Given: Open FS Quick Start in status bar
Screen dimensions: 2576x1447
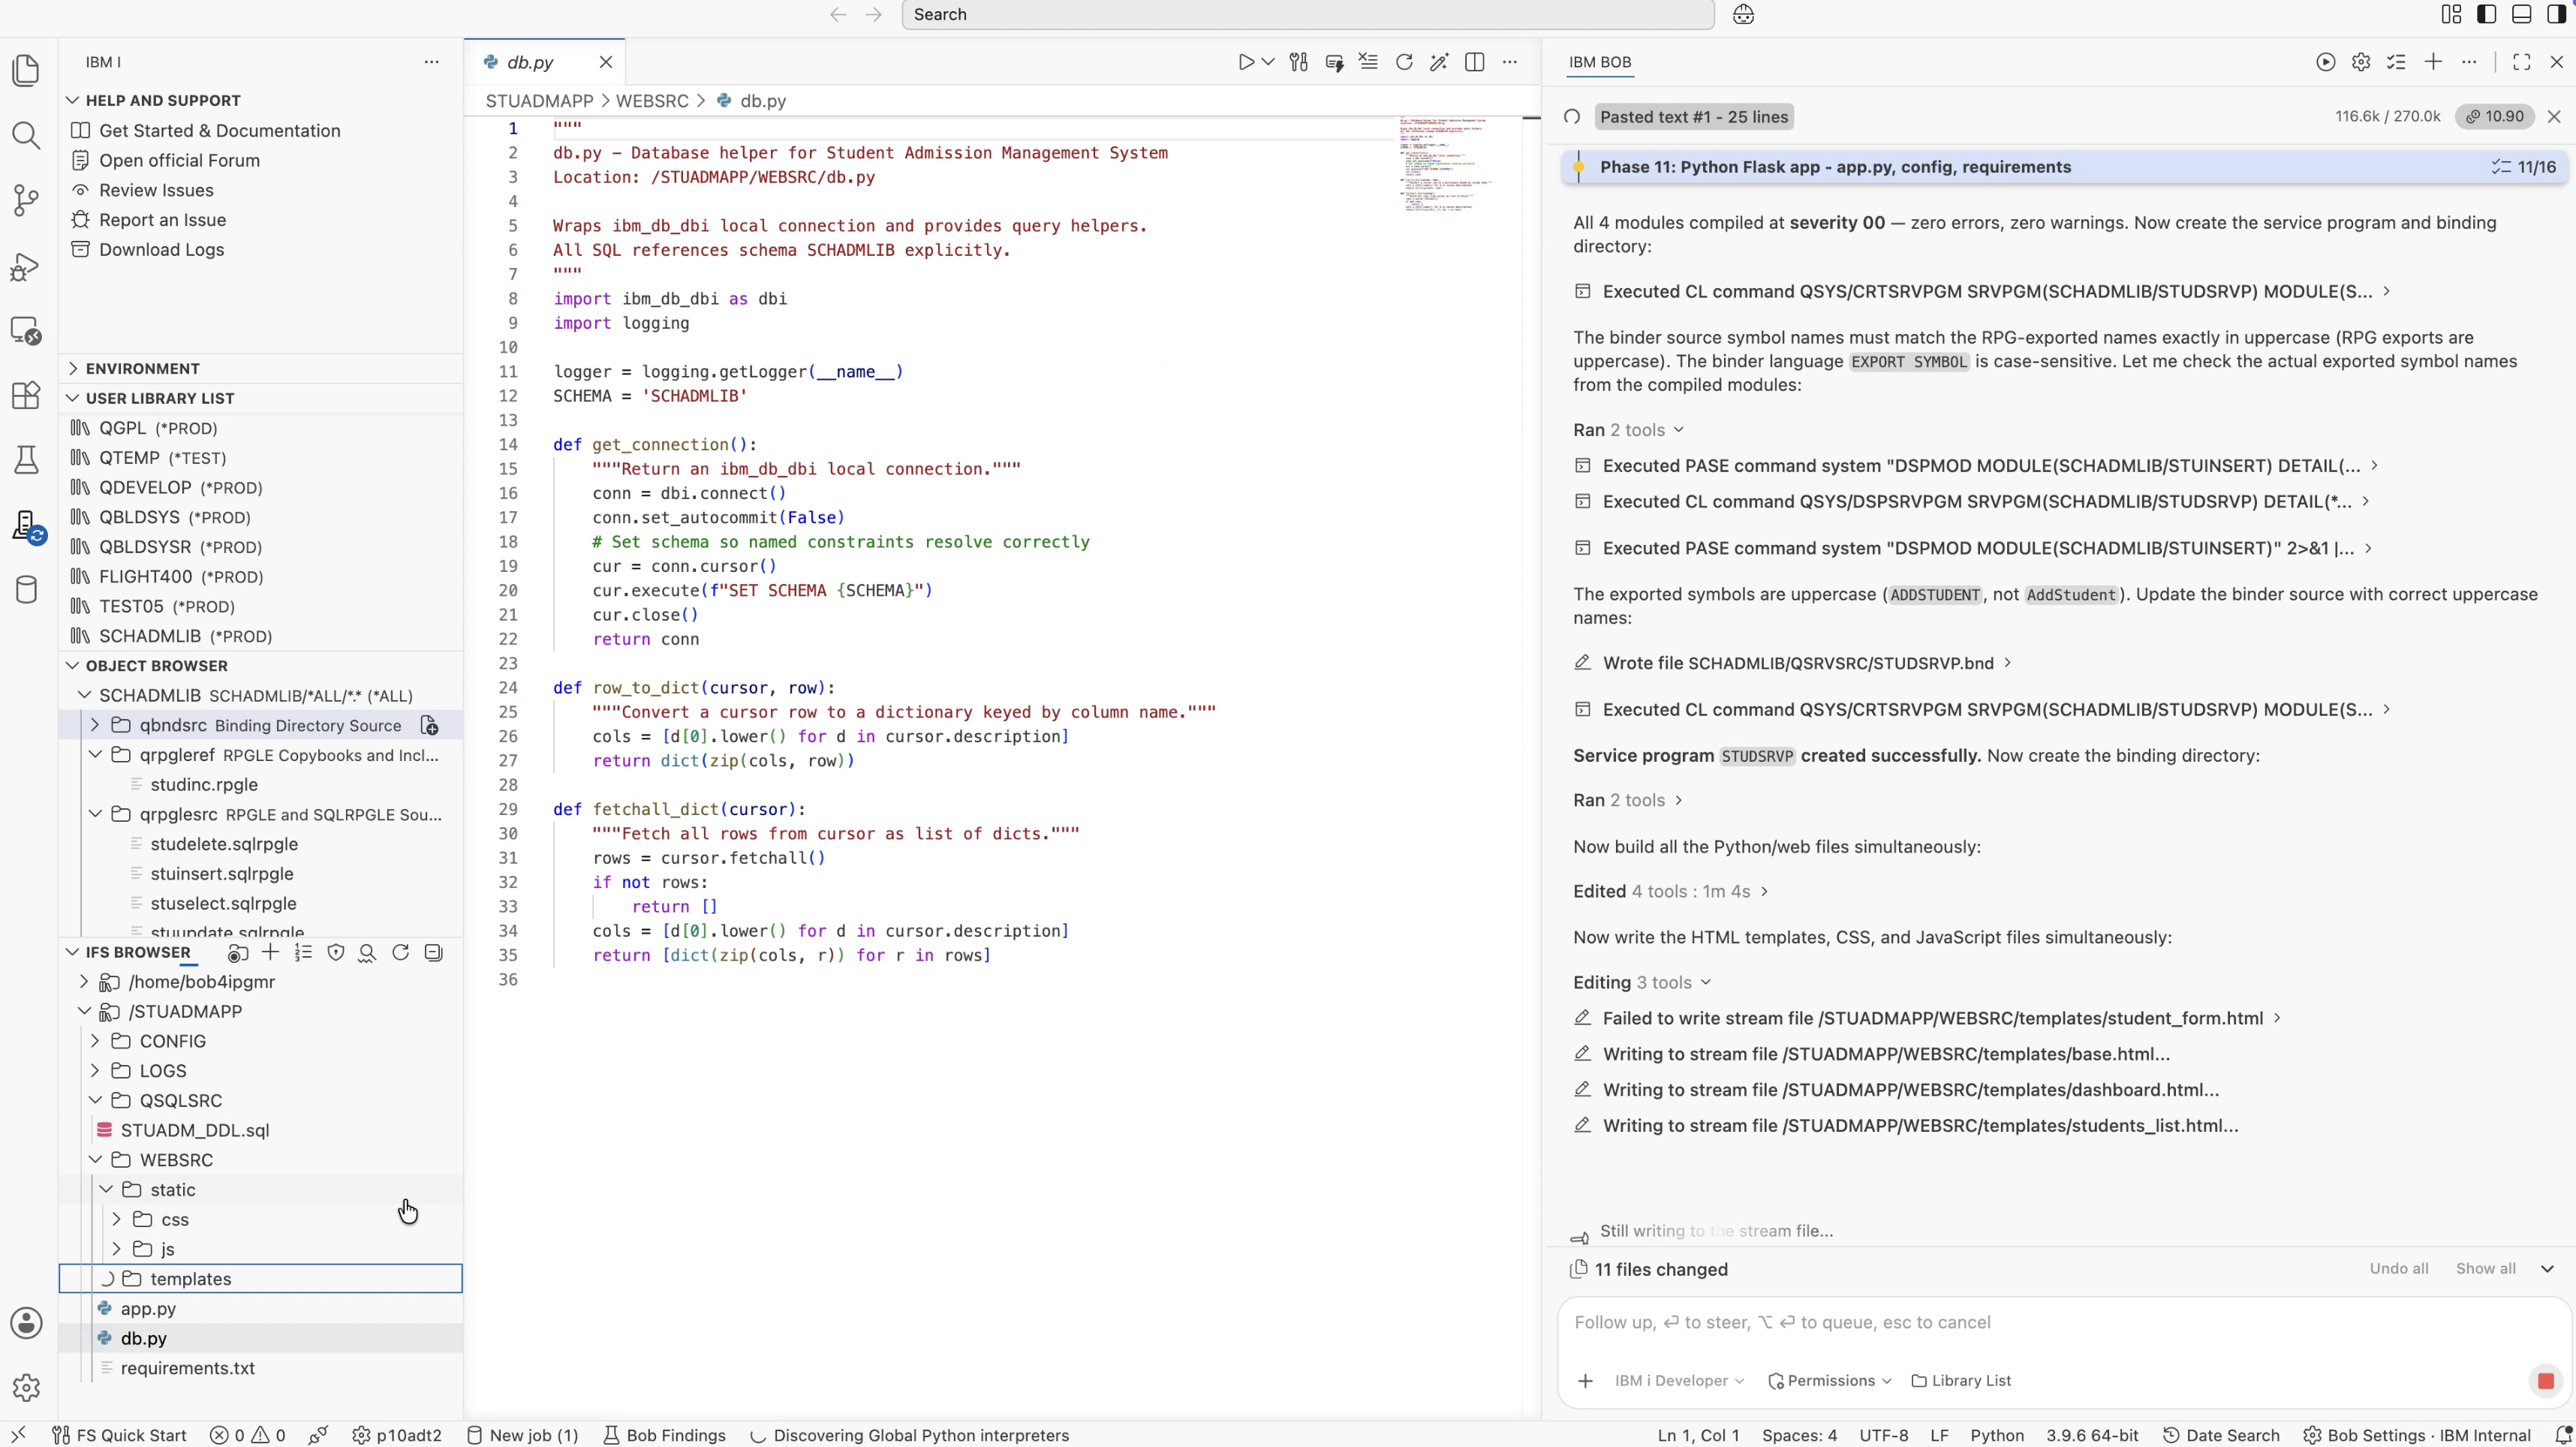Looking at the screenshot, I should point(119,1435).
